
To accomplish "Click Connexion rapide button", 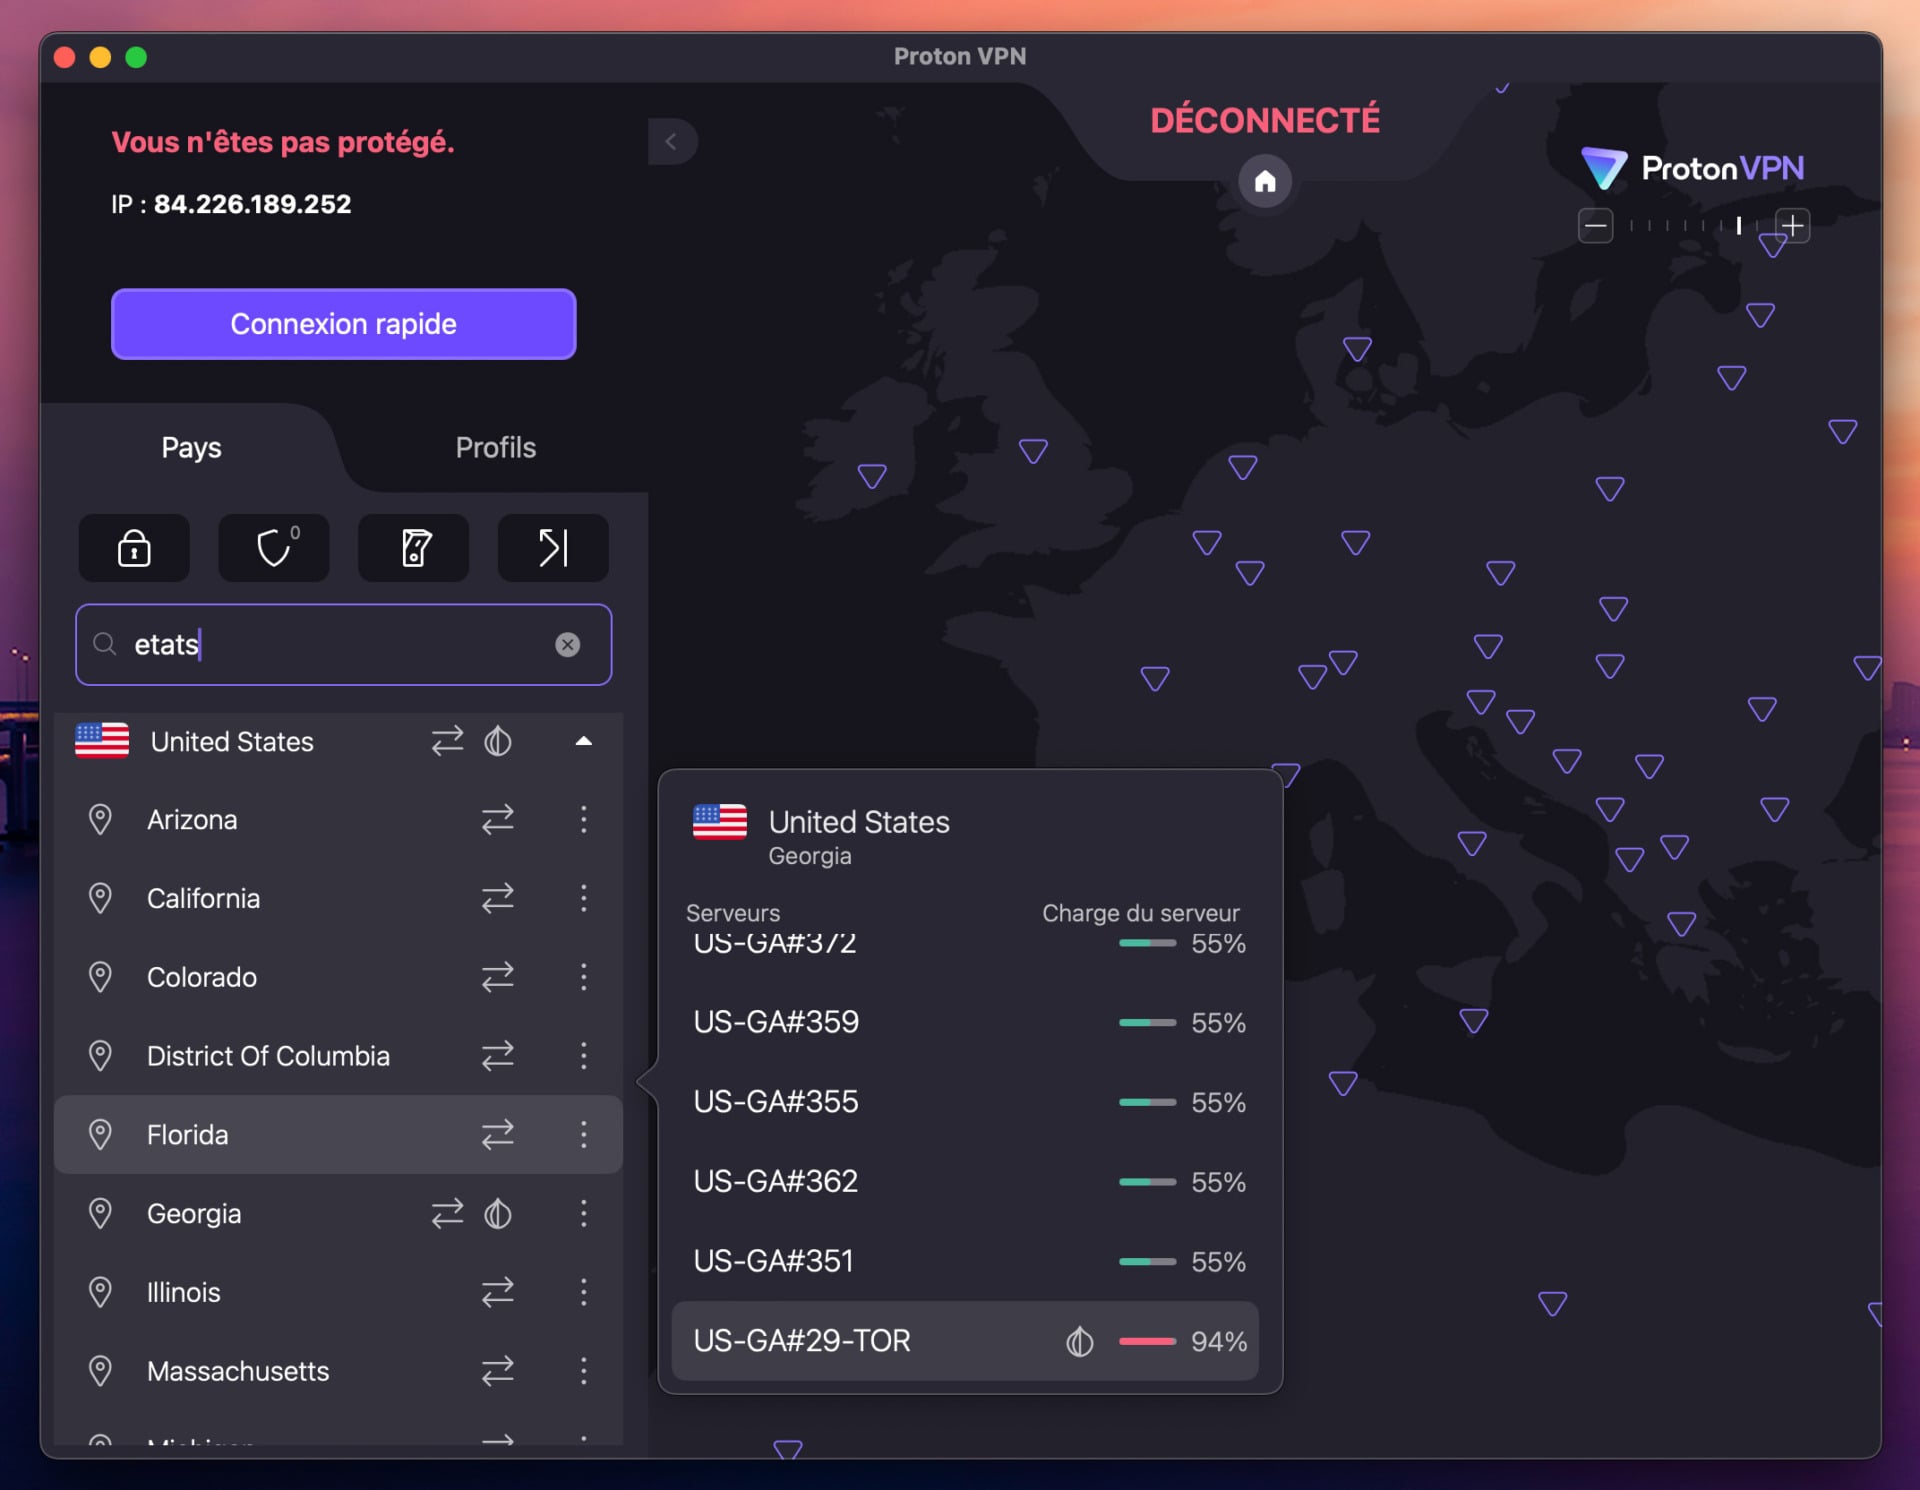I will pyautogui.click(x=343, y=324).
